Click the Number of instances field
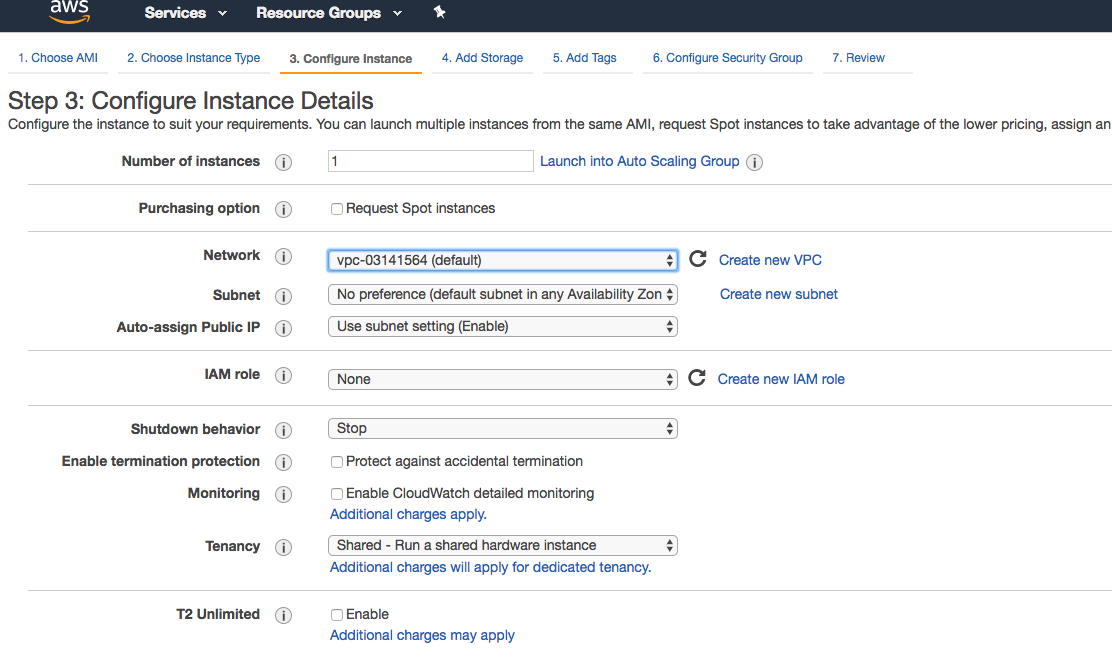 (430, 161)
